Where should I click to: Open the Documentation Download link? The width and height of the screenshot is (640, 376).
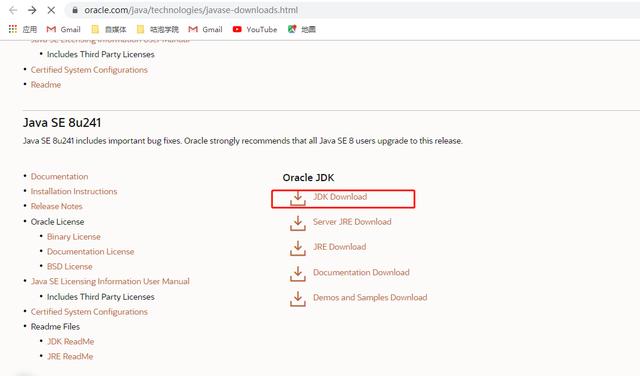pyautogui.click(x=361, y=272)
